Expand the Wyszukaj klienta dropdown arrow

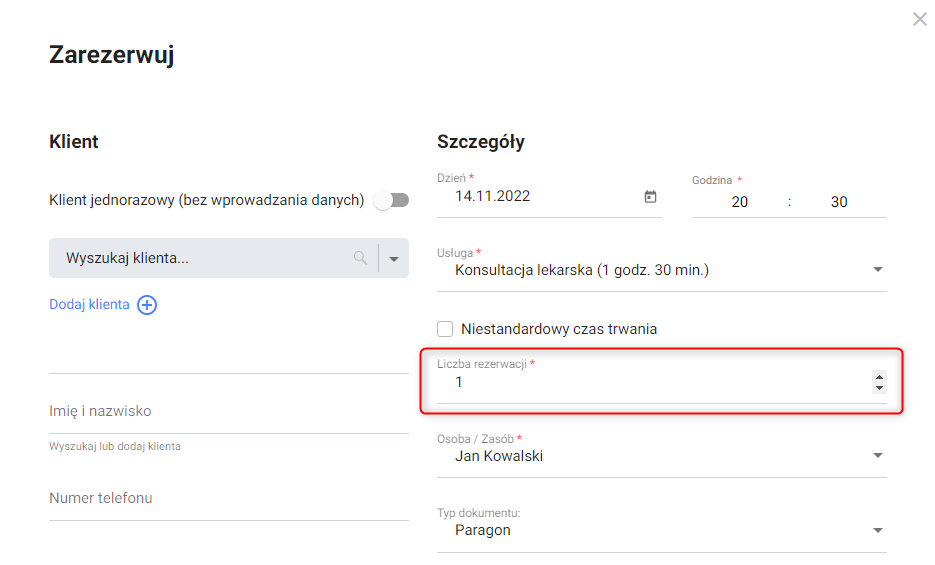point(394,258)
